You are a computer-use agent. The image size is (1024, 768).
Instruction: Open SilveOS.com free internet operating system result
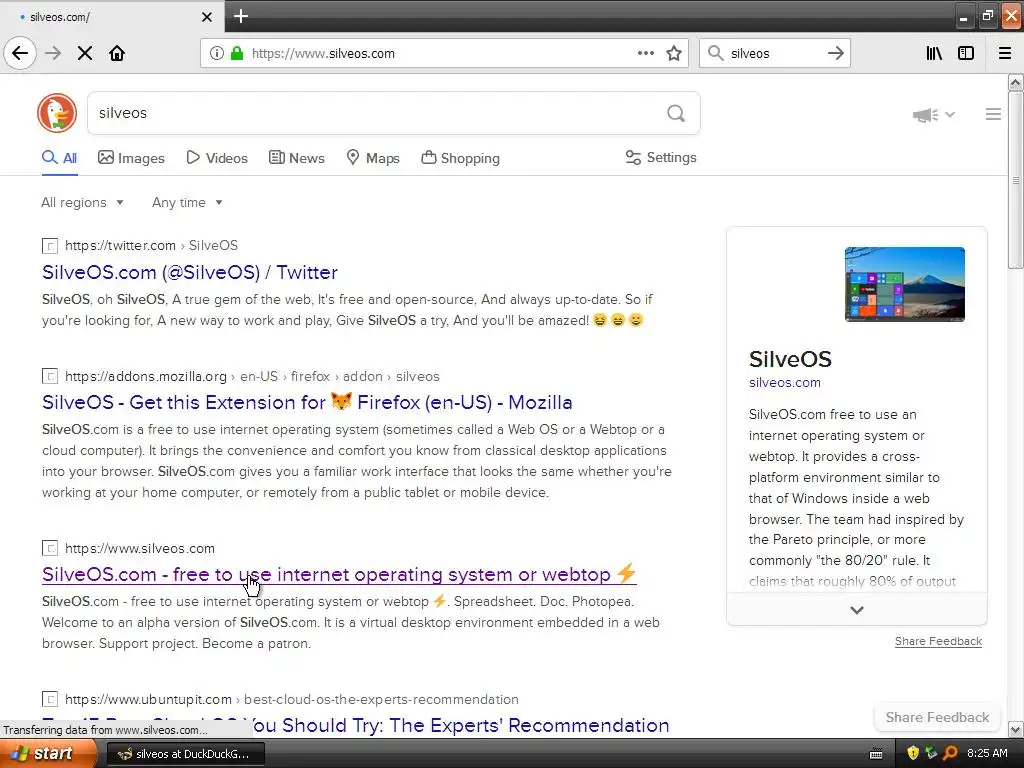339,573
